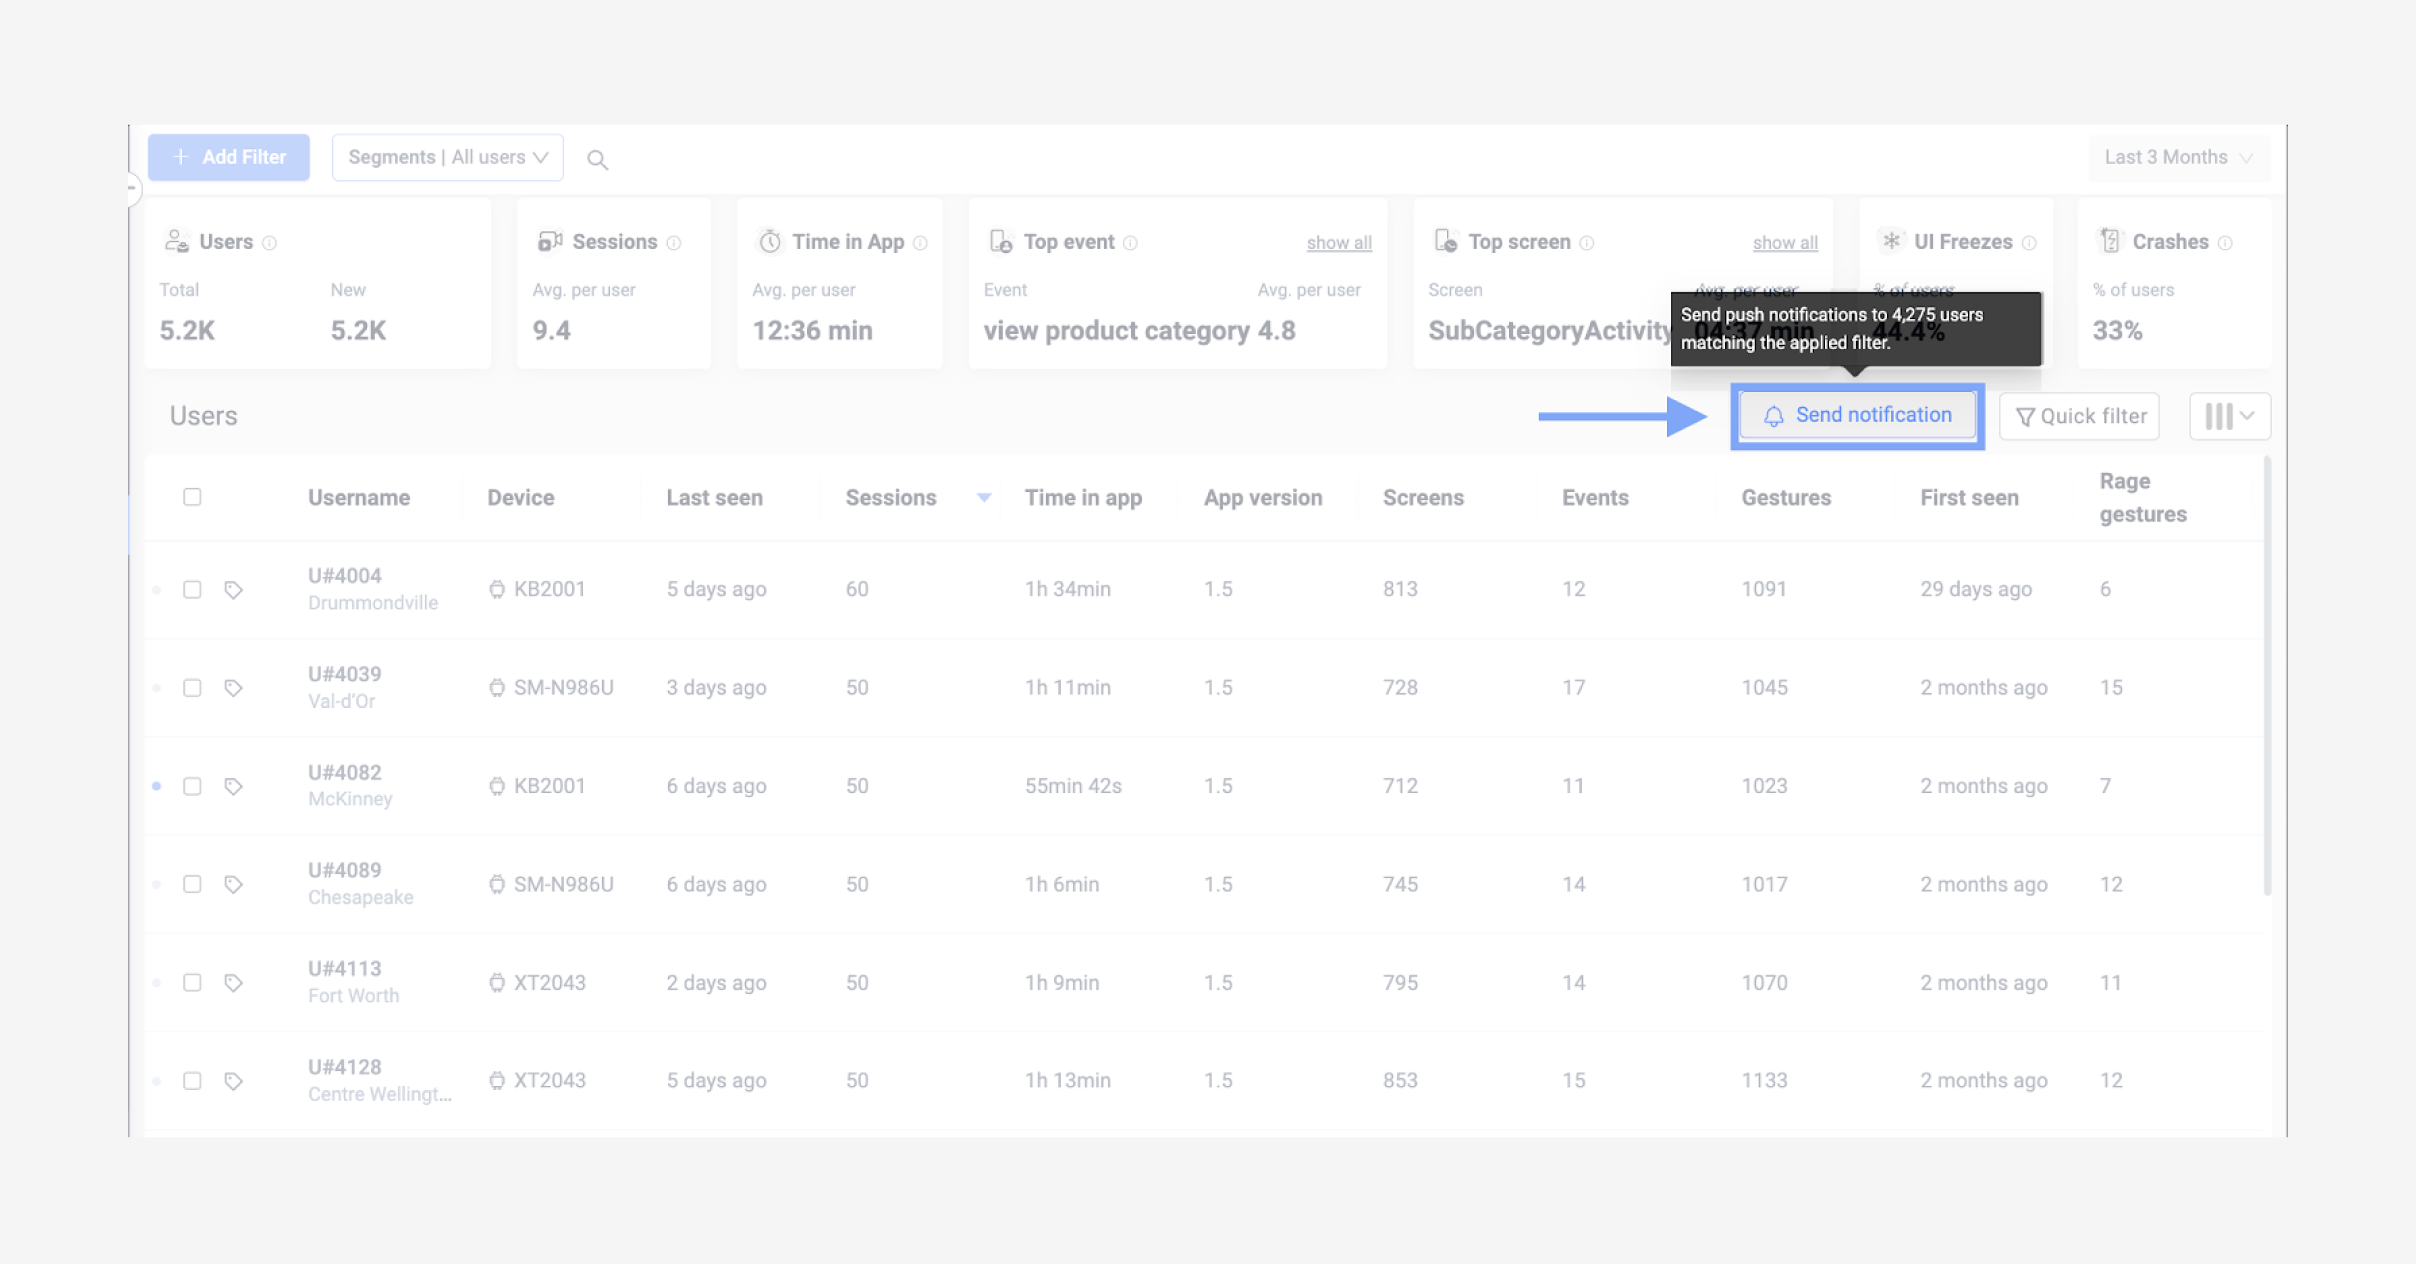
Task: Check the checkbox for user U#4113
Action: [x=192, y=982]
